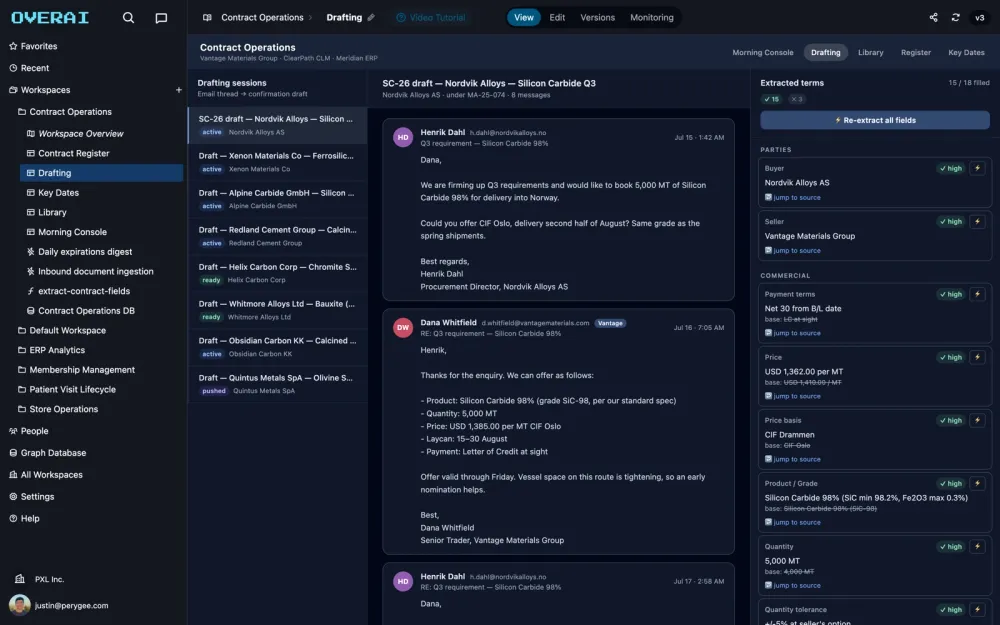The image size is (1000, 625).
Task: Toggle the 3 unfilled filter chip
Action: tap(797, 99)
